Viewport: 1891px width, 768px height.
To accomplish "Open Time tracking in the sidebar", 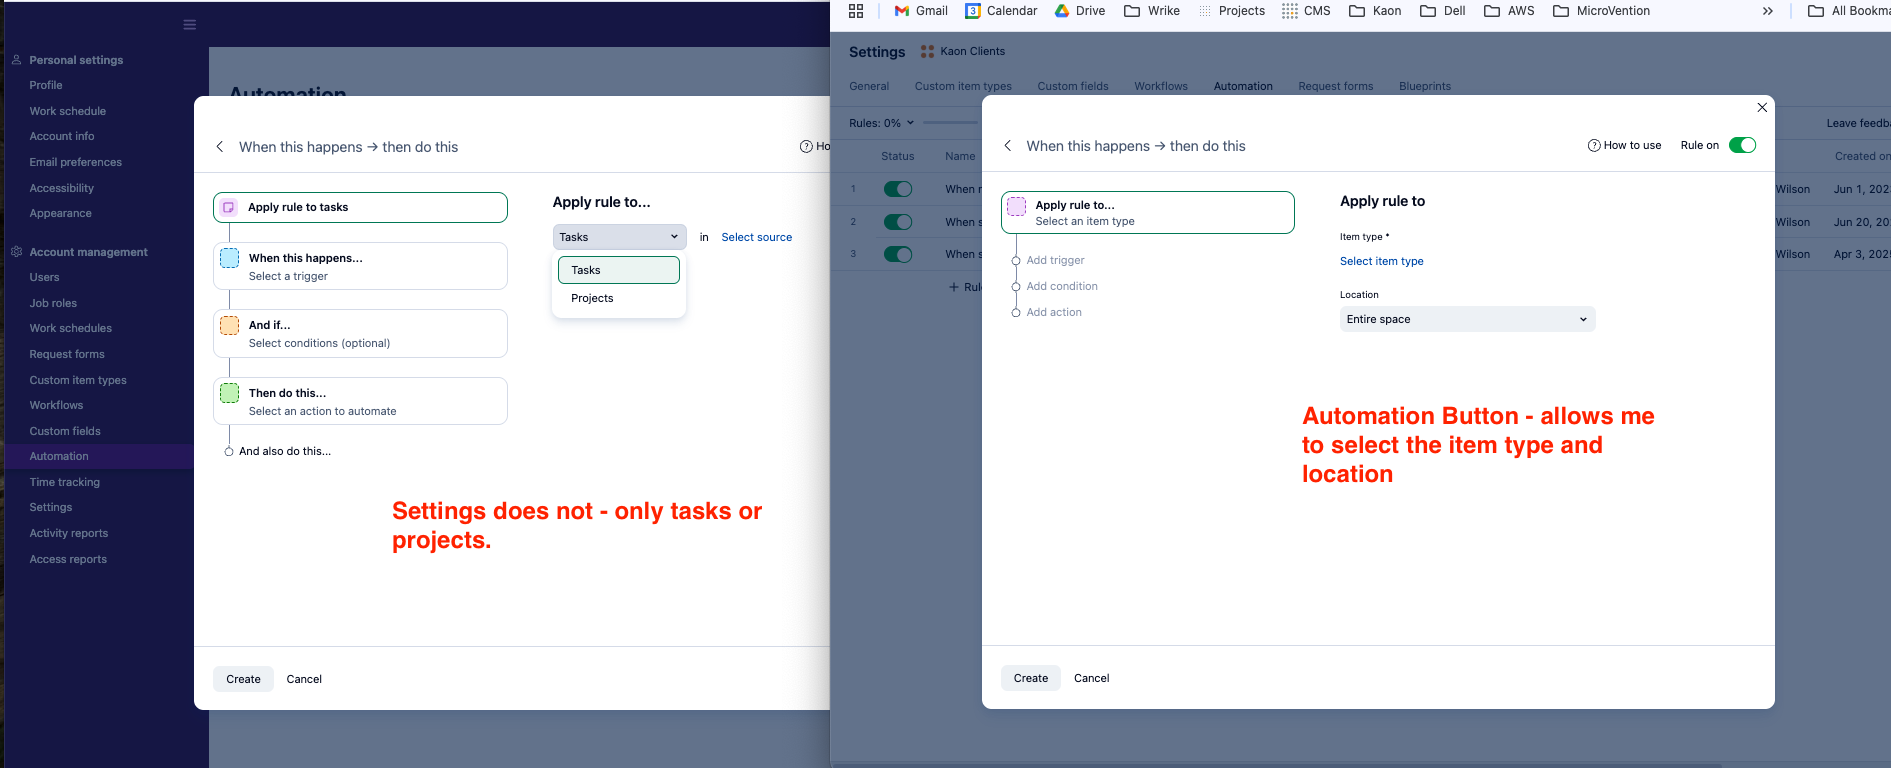I will click(65, 482).
